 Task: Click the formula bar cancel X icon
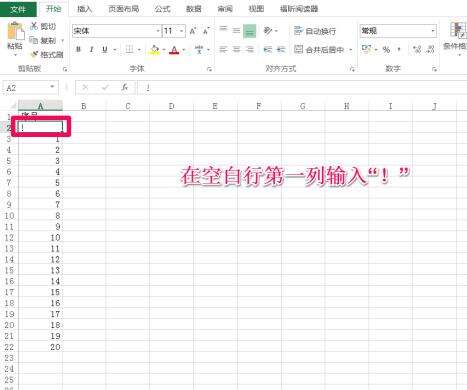(x=85, y=88)
